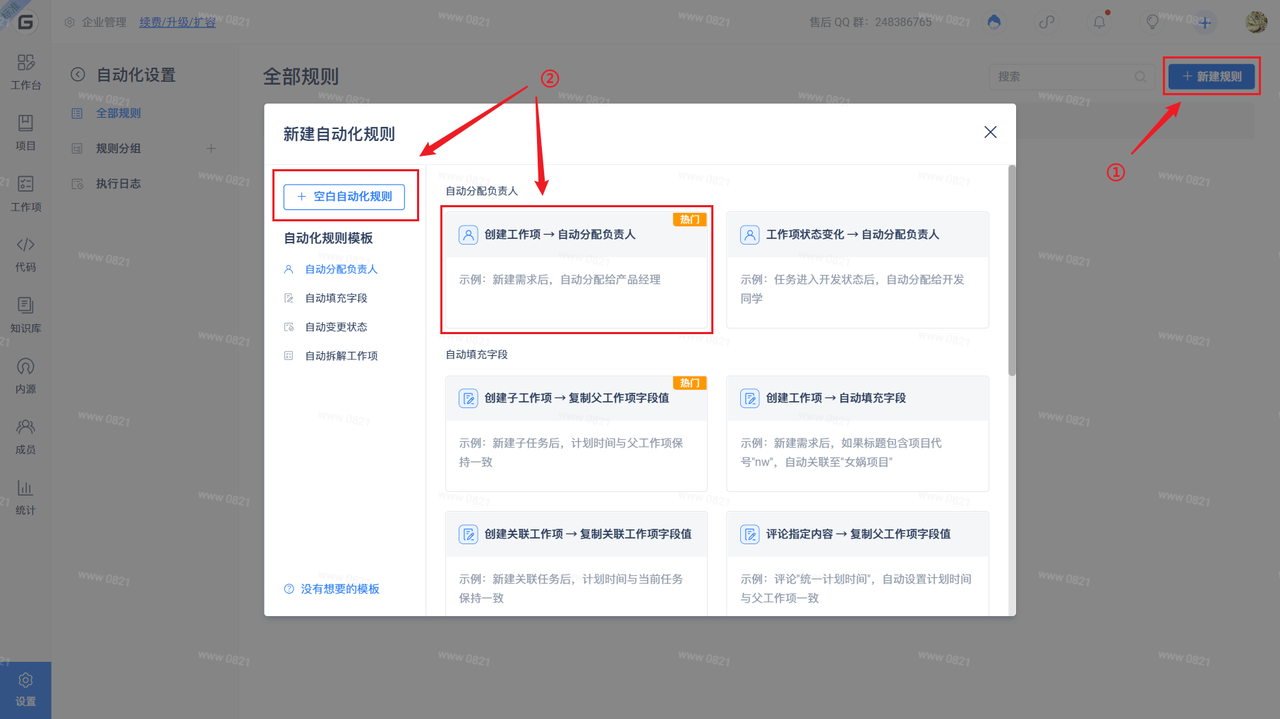Click the 售后 QQ 群 number text

point(870,22)
